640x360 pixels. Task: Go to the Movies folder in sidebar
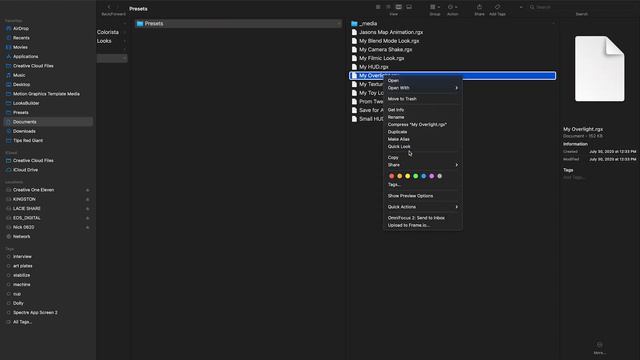(x=20, y=47)
